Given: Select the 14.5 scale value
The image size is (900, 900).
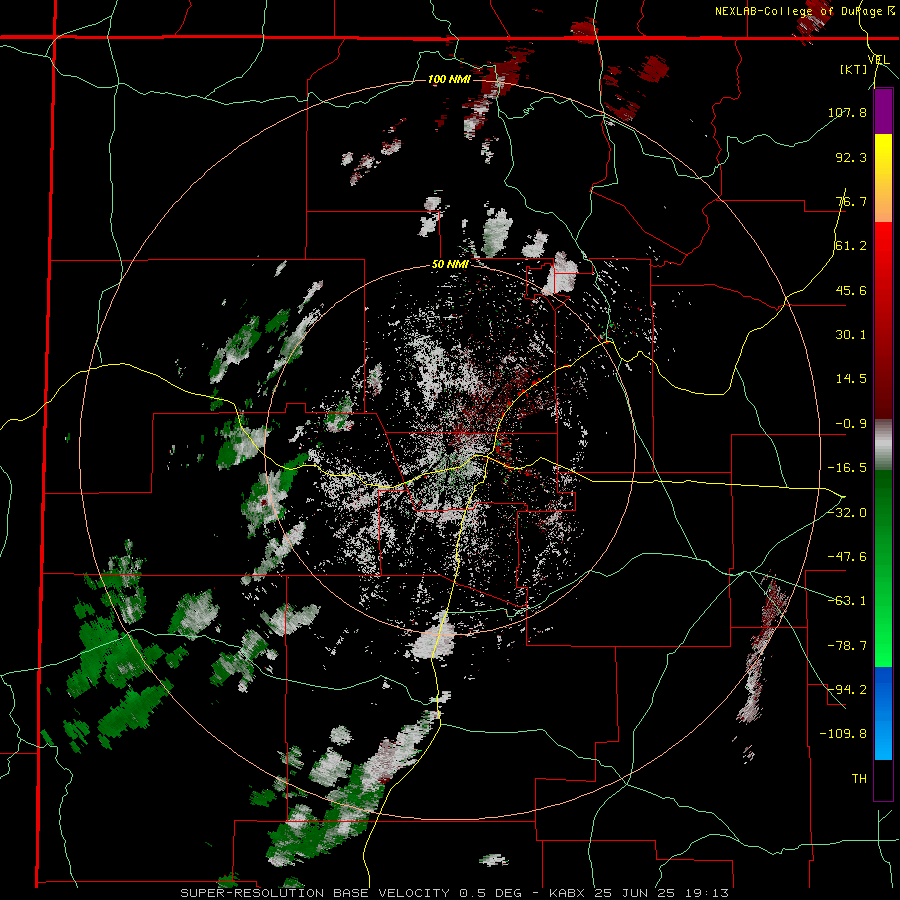Looking at the screenshot, I should (x=851, y=379).
